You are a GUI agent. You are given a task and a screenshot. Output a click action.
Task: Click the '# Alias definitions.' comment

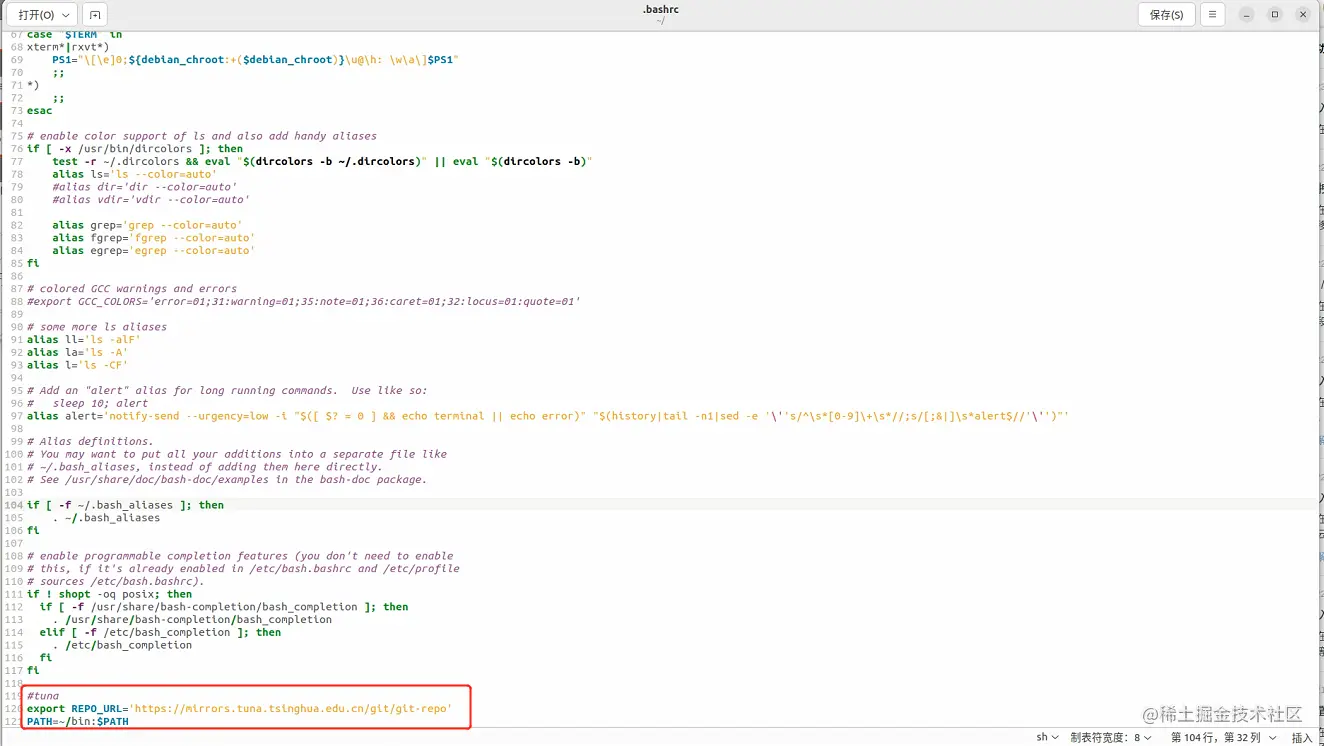point(90,441)
